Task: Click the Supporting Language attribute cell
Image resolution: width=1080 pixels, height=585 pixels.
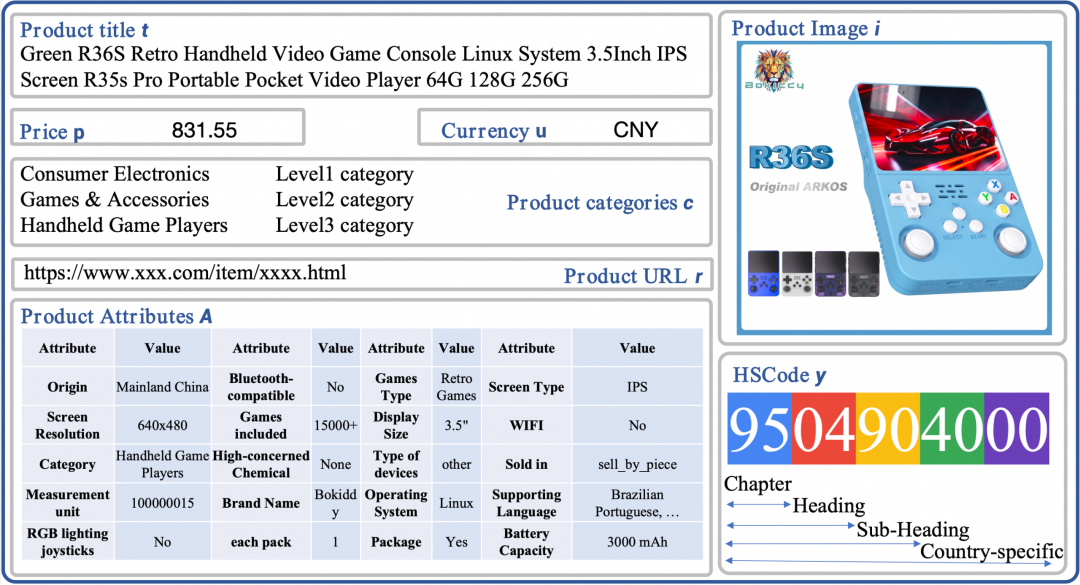Action: click(x=526, y=503)
